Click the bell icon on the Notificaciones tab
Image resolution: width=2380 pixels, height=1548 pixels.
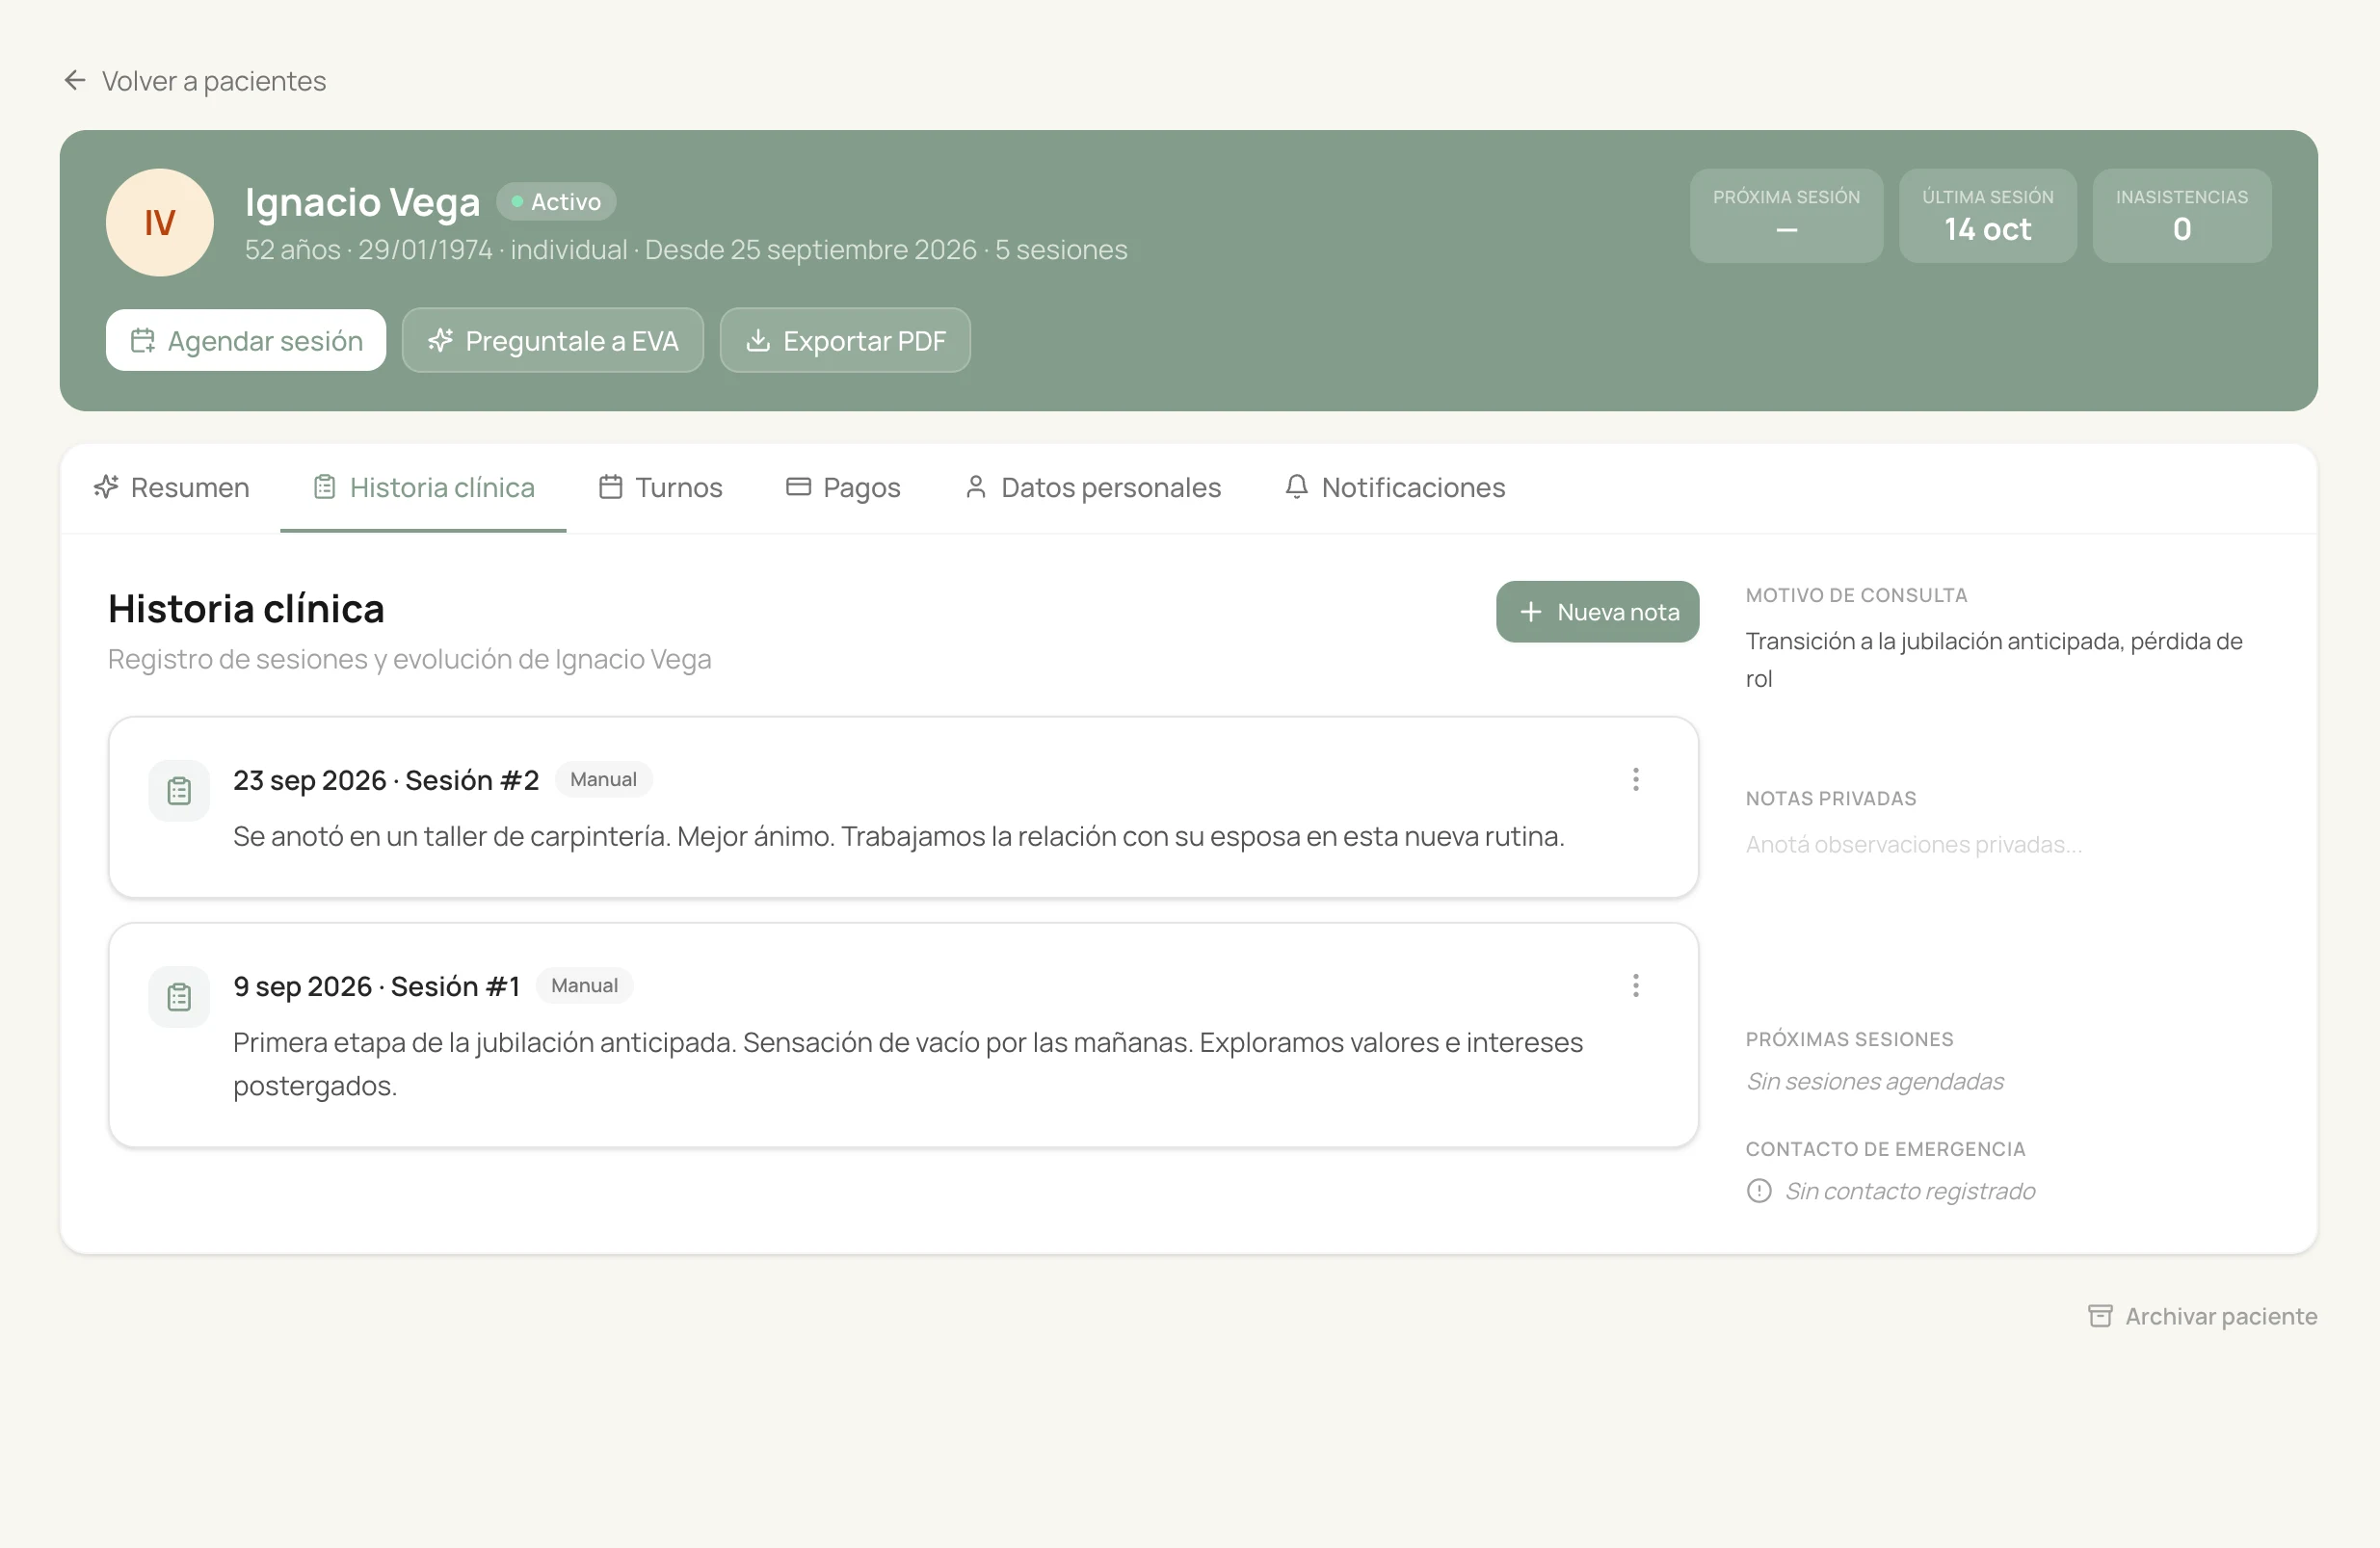pyautogui.click(x=1297, y=487)
